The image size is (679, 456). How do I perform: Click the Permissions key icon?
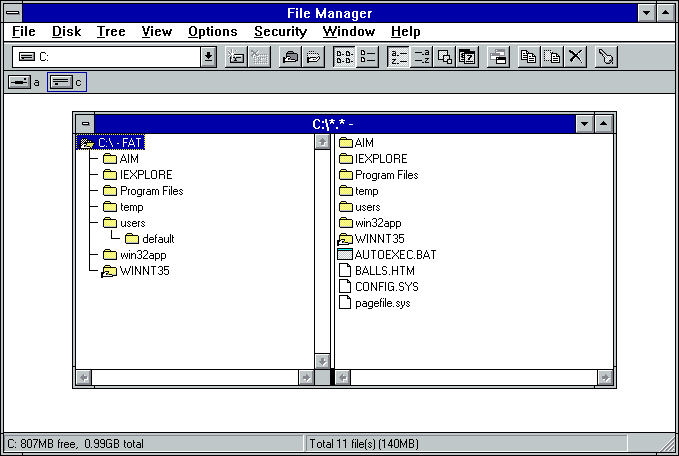click(605, 57)
